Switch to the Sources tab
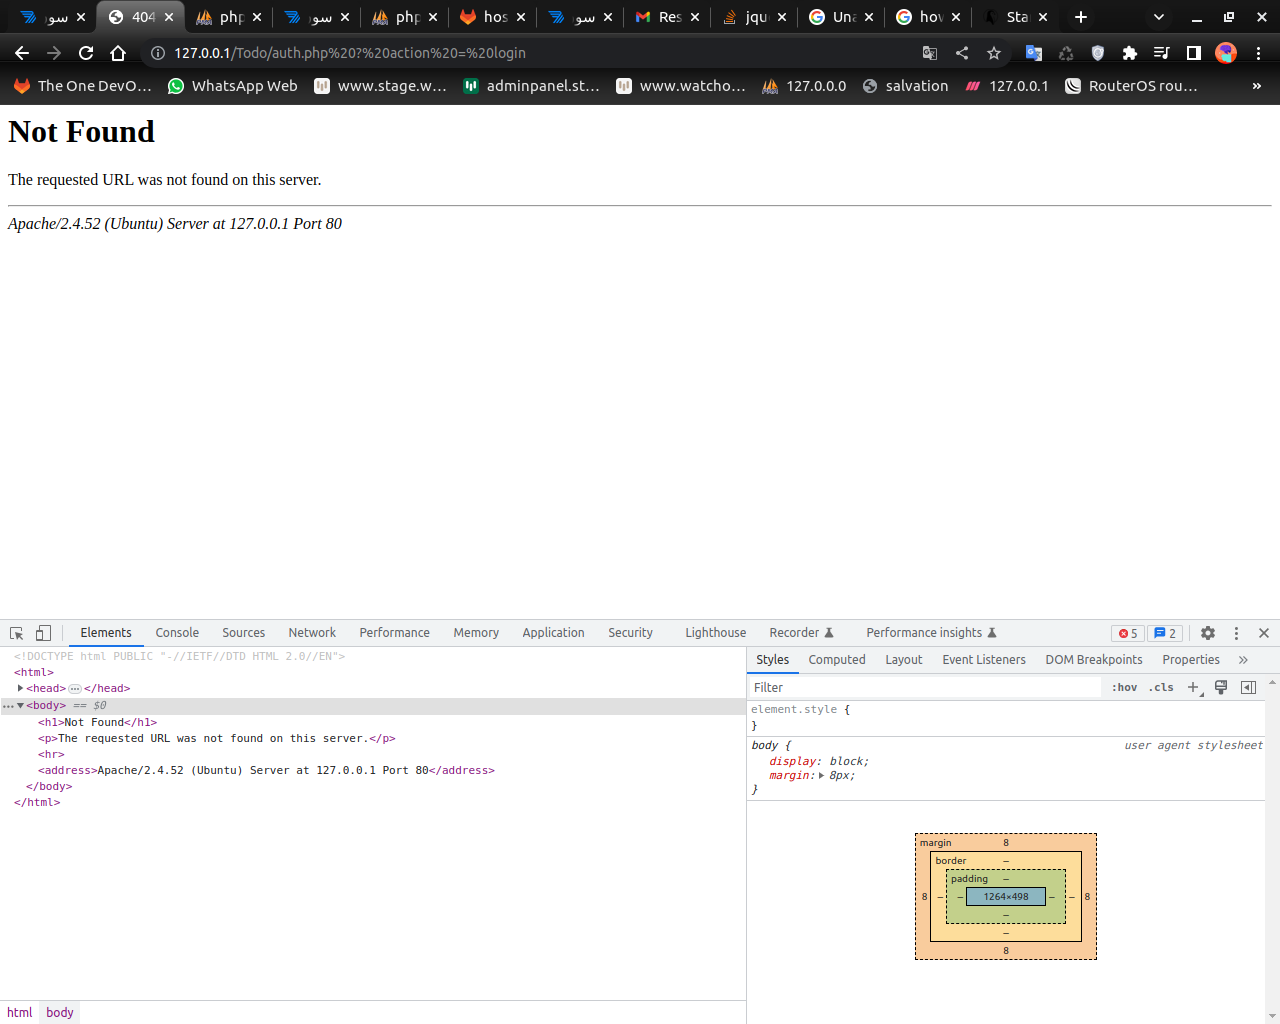 243,633
